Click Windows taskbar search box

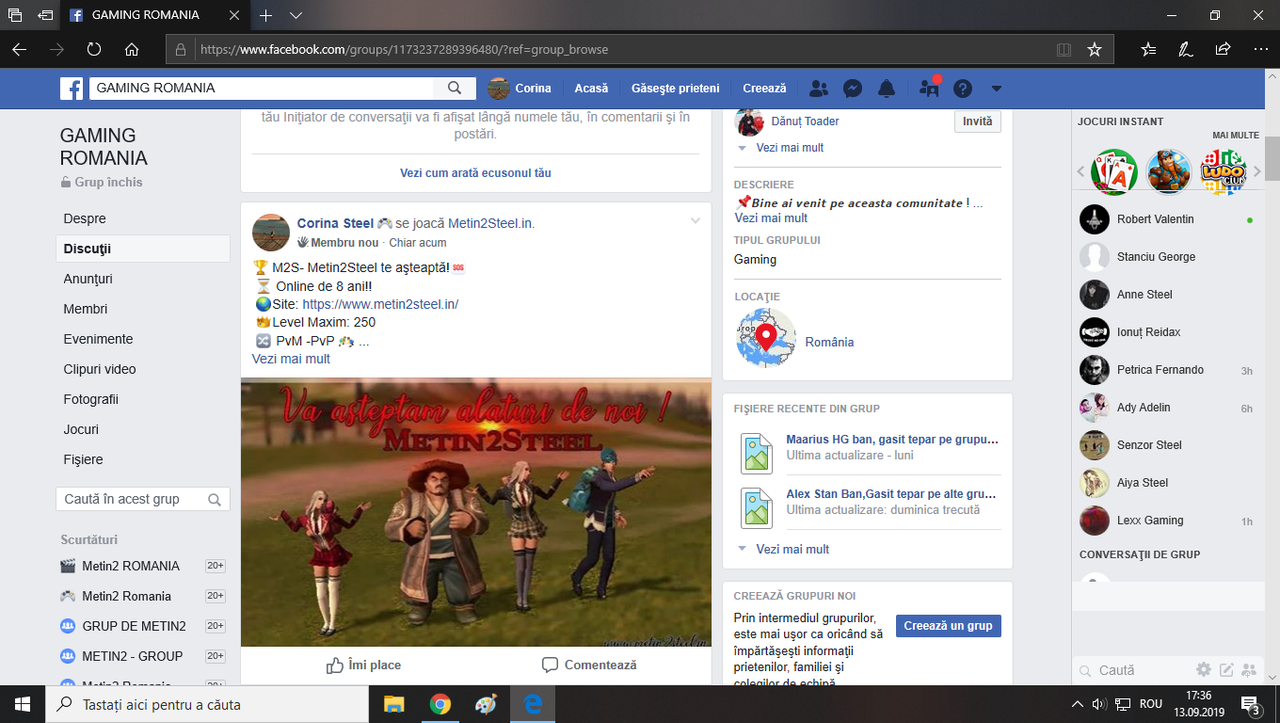[x=208, y=704]
